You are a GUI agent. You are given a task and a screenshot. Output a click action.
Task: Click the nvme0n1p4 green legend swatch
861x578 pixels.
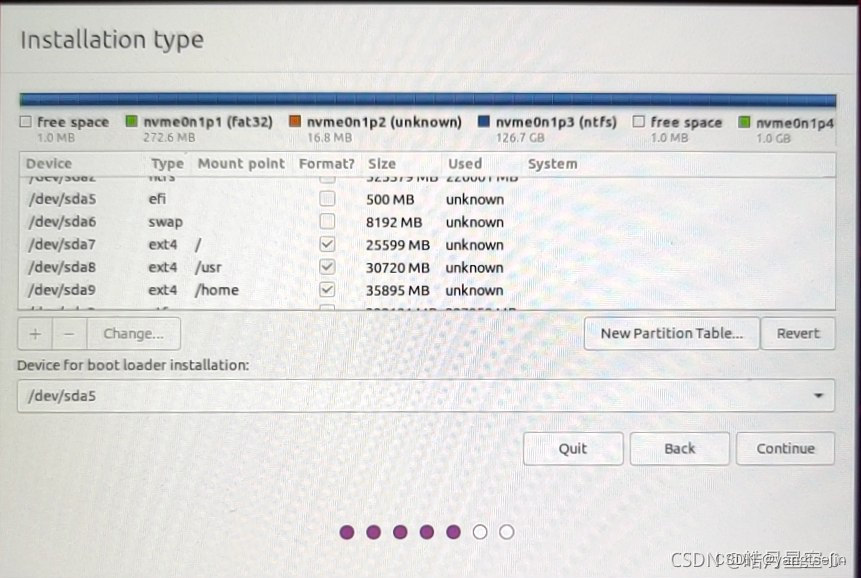[x=744, y=121]
